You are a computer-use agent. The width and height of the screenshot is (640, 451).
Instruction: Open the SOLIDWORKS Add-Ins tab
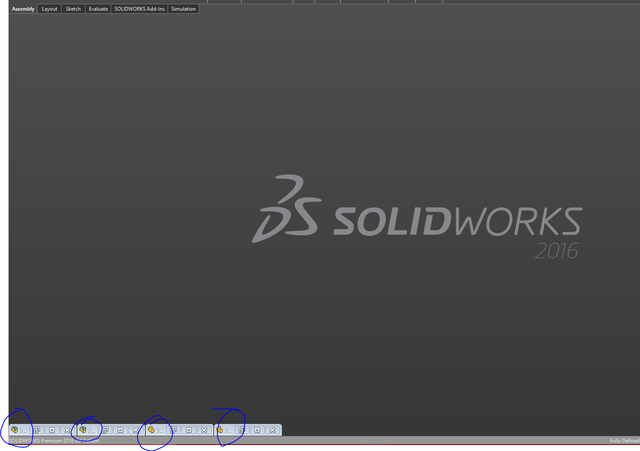(139, 9)
